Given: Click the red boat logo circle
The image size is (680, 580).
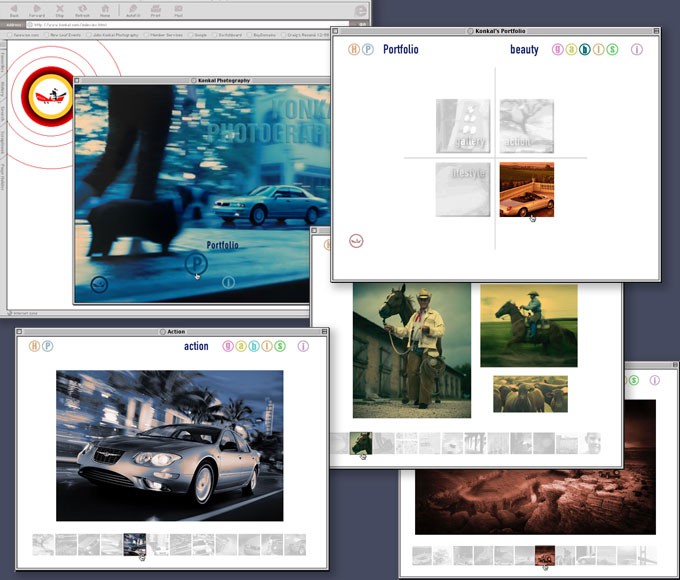Looking at the screenshot, I should click(x=49, y=96).
